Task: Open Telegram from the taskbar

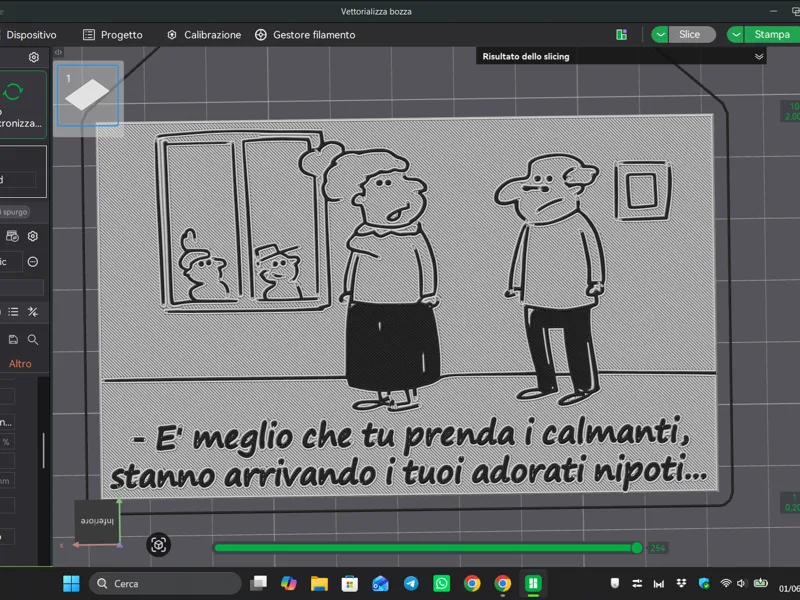Action: [x=411, y=583]
